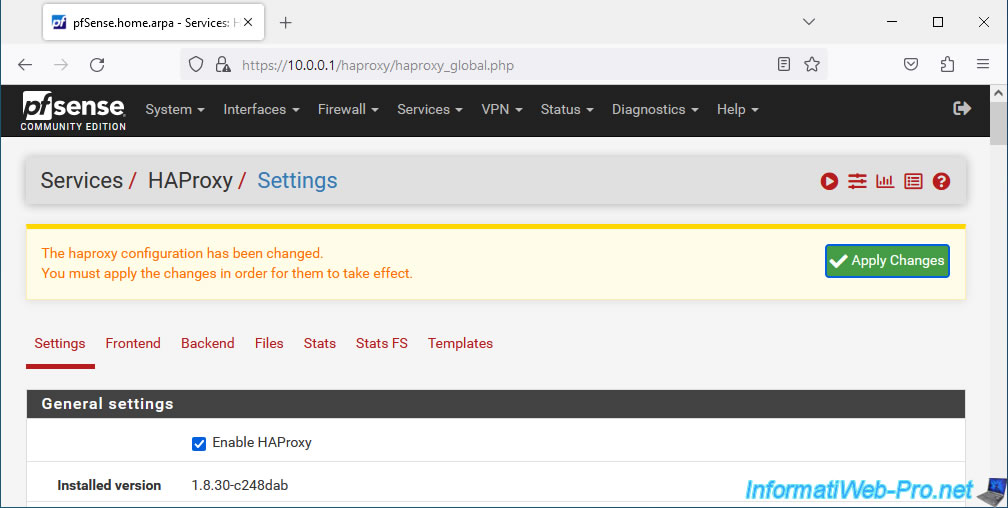Screen dimensions: 1008x508
Task: Switch to the Frontend tab
Action: click(133, 343)
